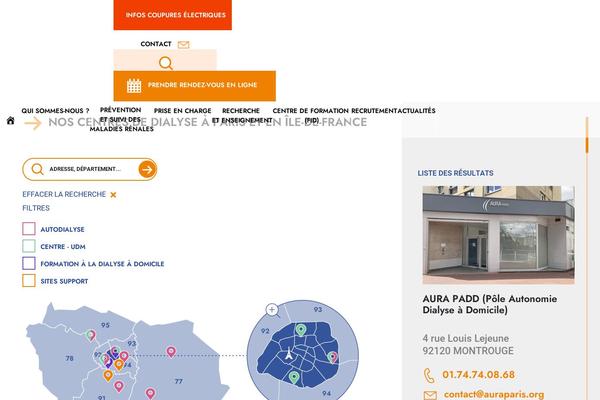Viewport: 600px width, 400px height.
Task: Click Effacer la recherche link
Action: pyautogui.click(x=64, y=194)
